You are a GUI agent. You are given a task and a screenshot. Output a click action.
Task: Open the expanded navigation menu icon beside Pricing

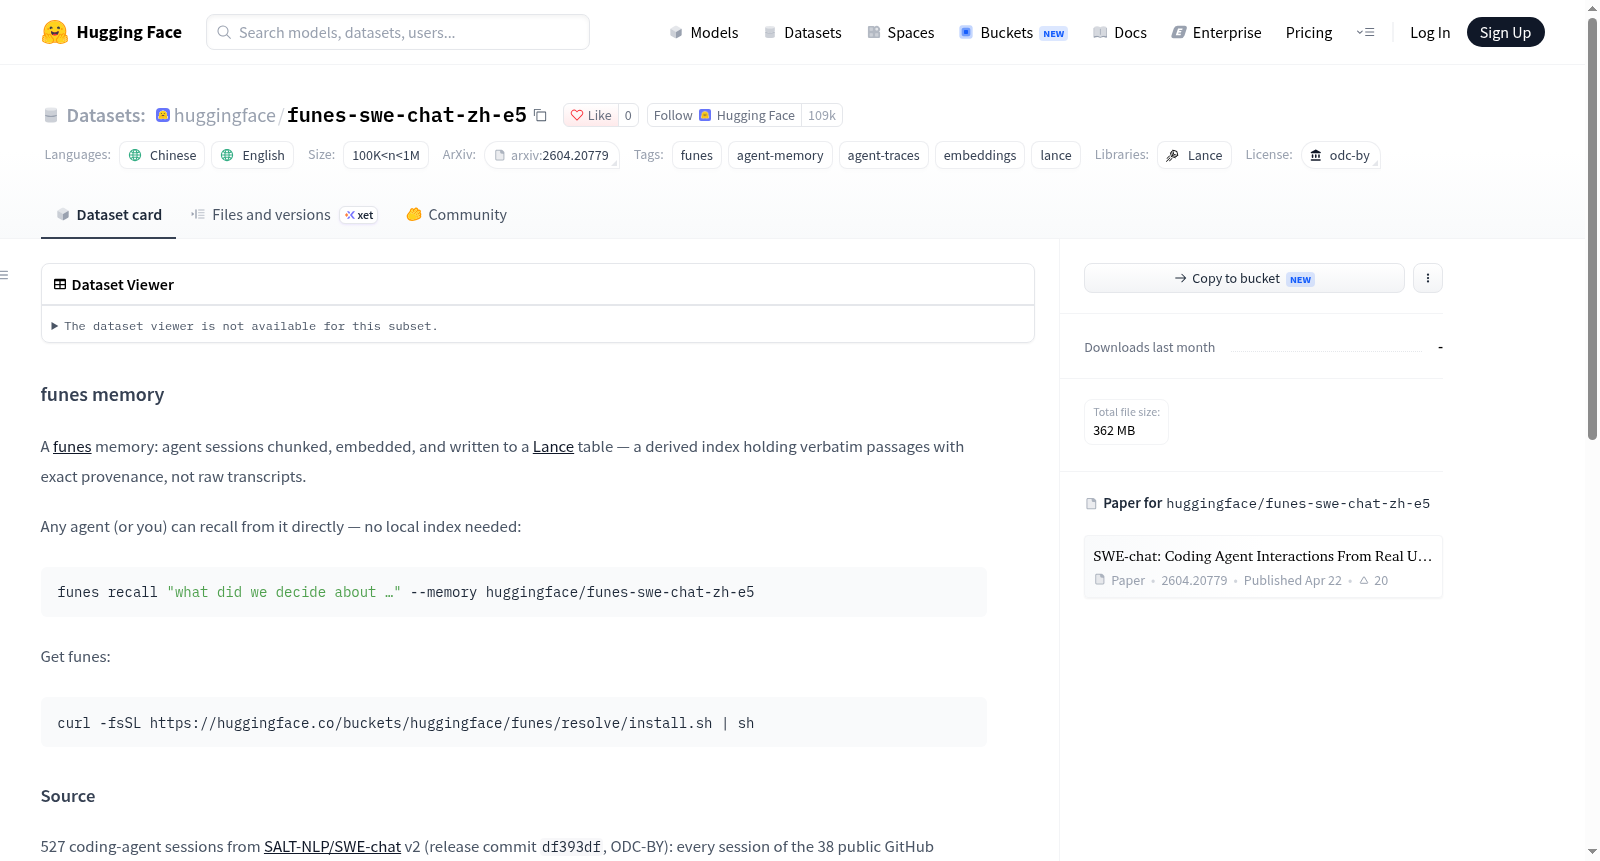pos(1365,32)
